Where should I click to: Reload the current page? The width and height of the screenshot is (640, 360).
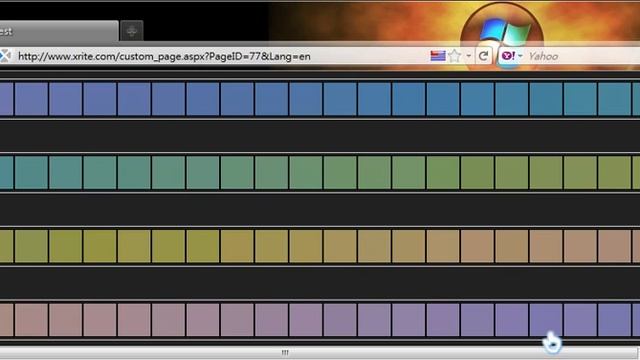484,56
